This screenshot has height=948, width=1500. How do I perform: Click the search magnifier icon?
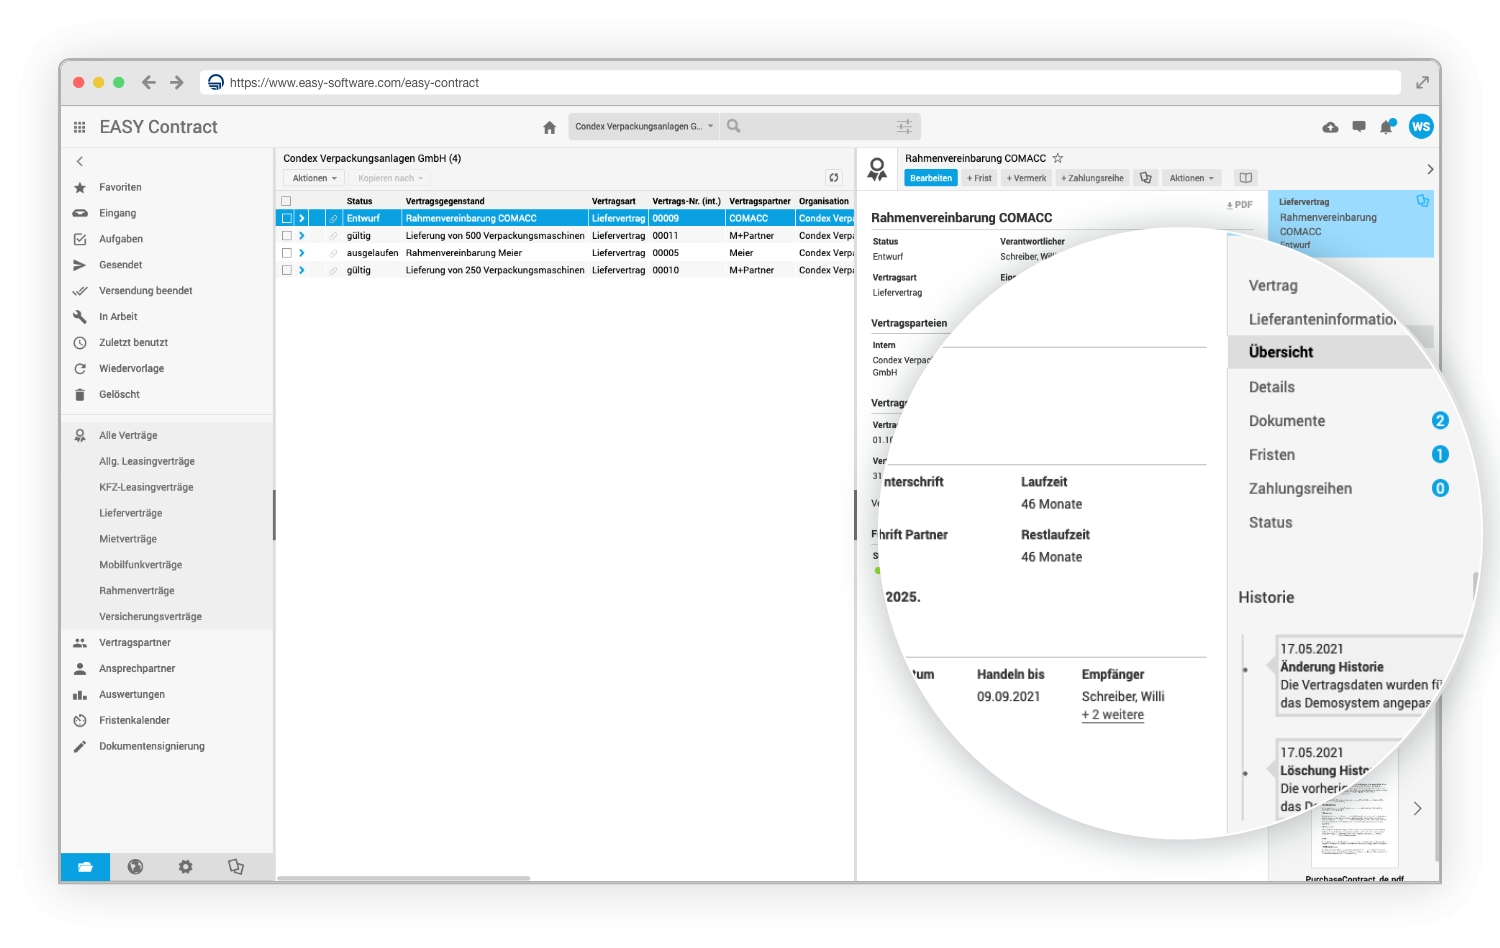(734, 126)
